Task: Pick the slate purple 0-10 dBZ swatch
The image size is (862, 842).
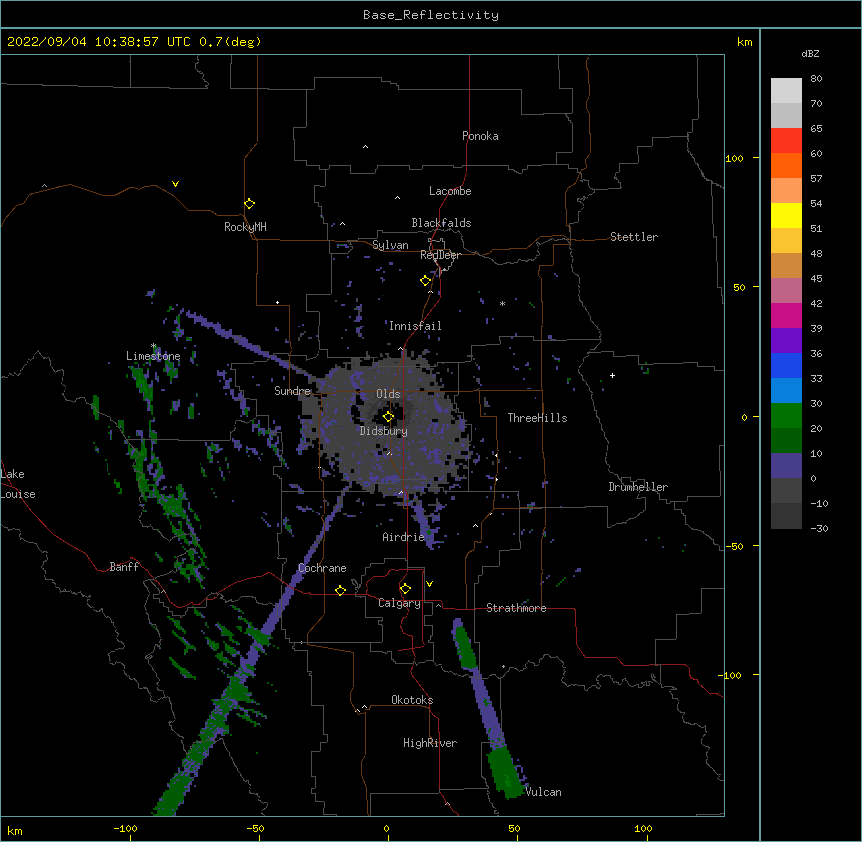Action: coord(786,466)
